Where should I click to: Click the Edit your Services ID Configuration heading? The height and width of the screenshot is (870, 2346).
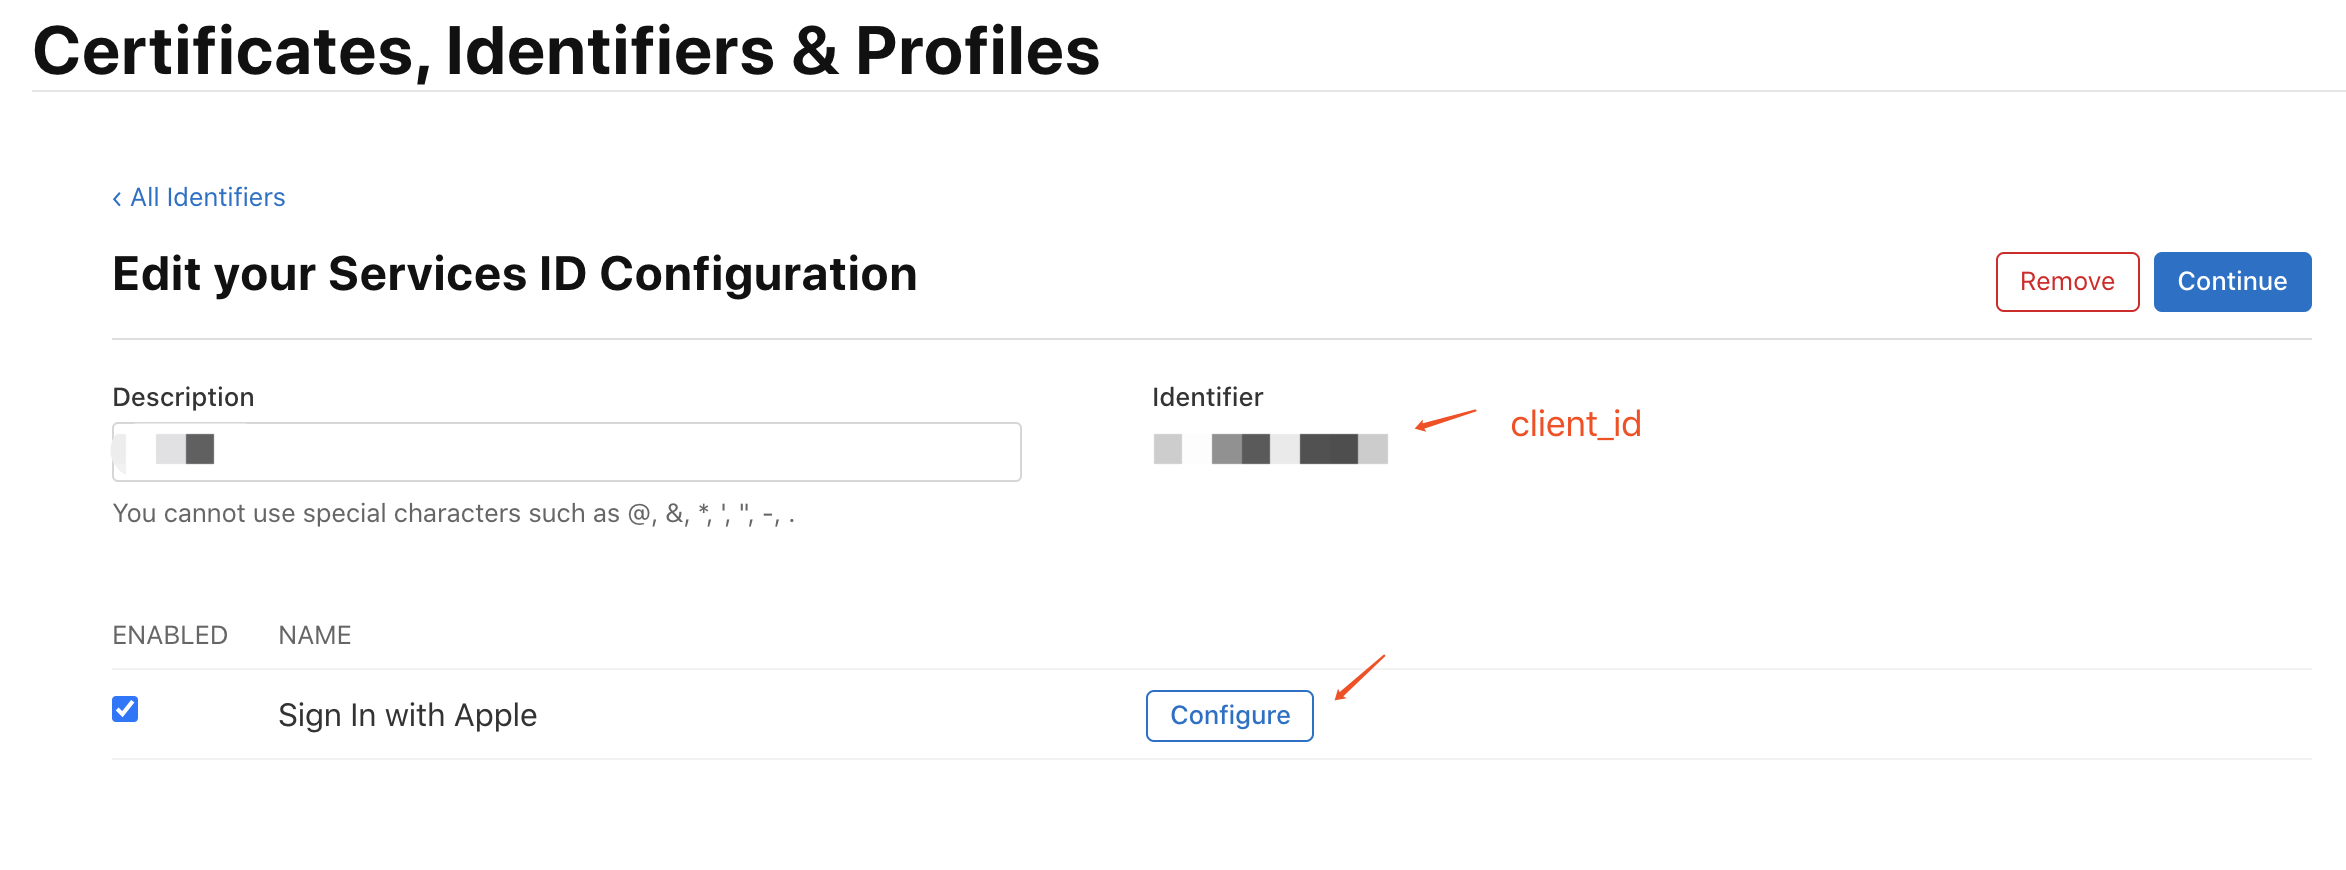514,274
